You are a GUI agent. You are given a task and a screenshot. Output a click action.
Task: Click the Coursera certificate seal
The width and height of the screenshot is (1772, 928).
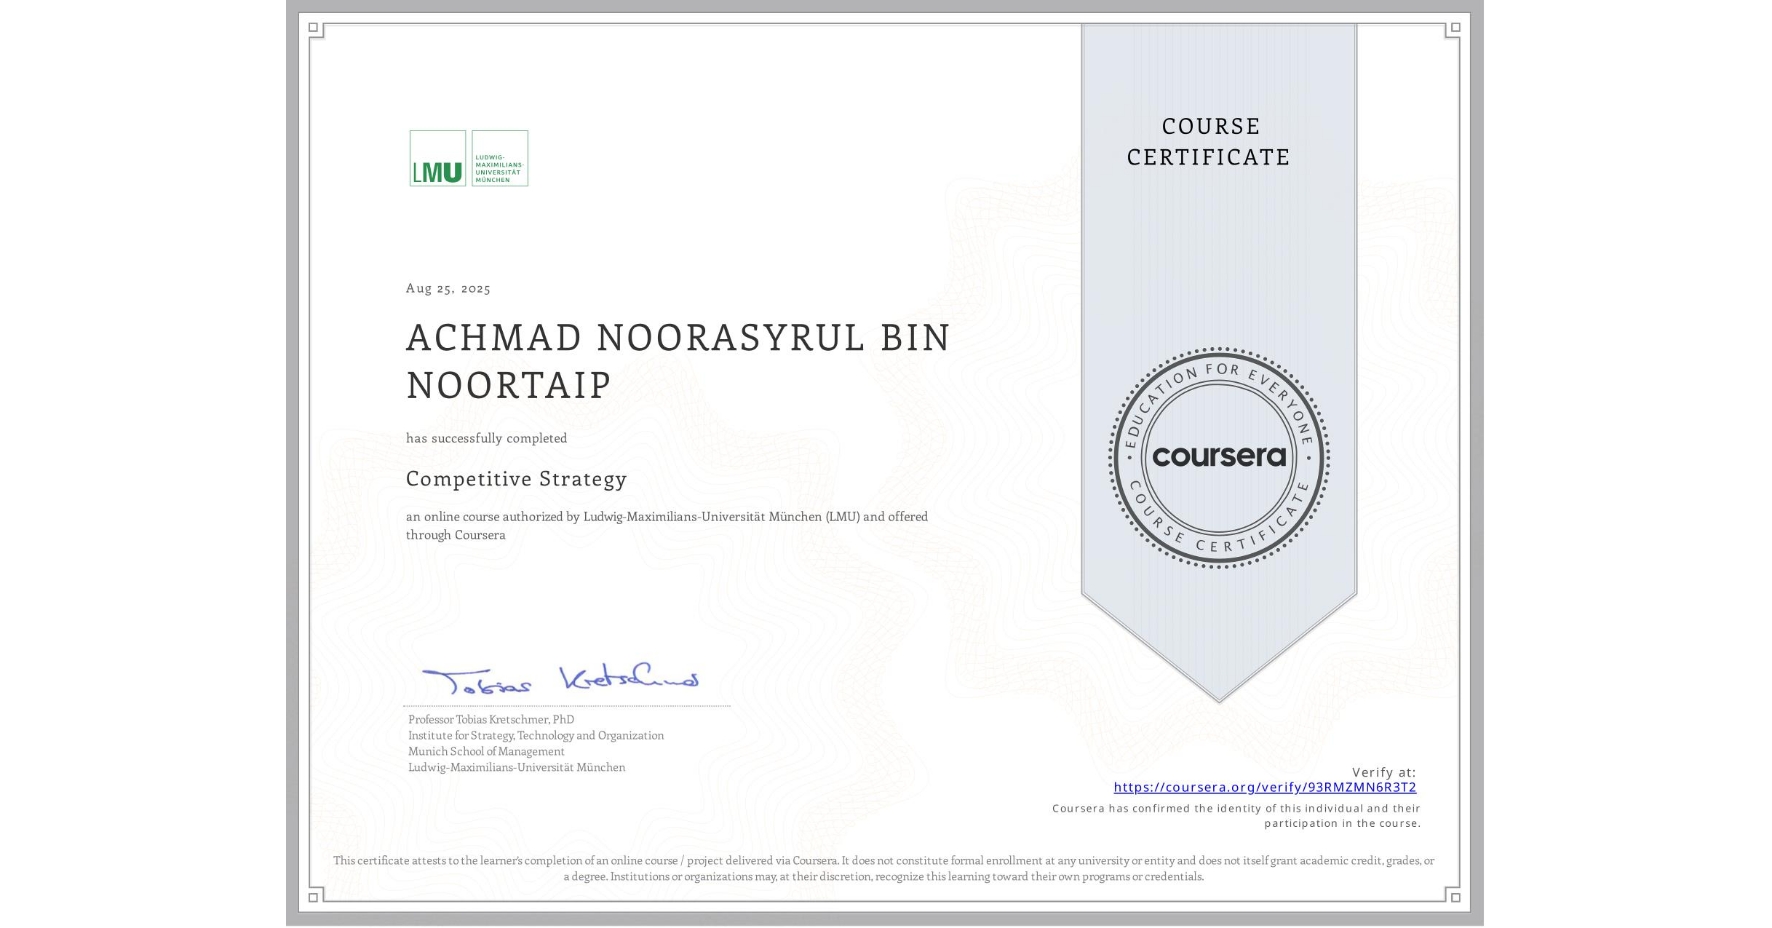1218,457
